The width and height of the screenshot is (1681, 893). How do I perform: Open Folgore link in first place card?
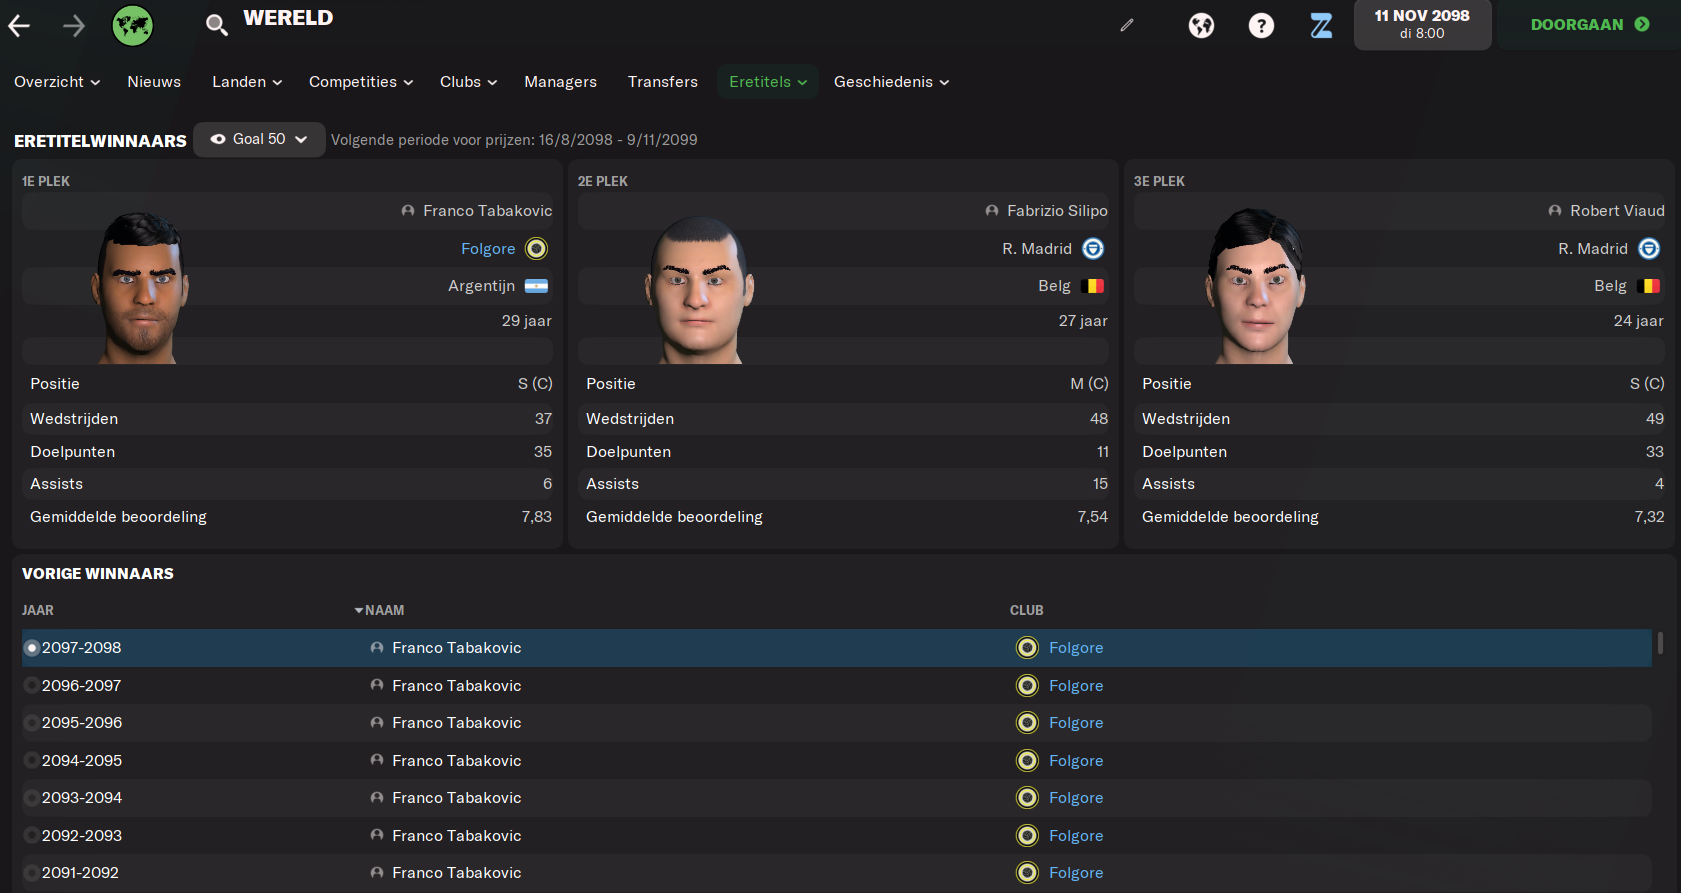pyautogui.click(x=488, y=249)
